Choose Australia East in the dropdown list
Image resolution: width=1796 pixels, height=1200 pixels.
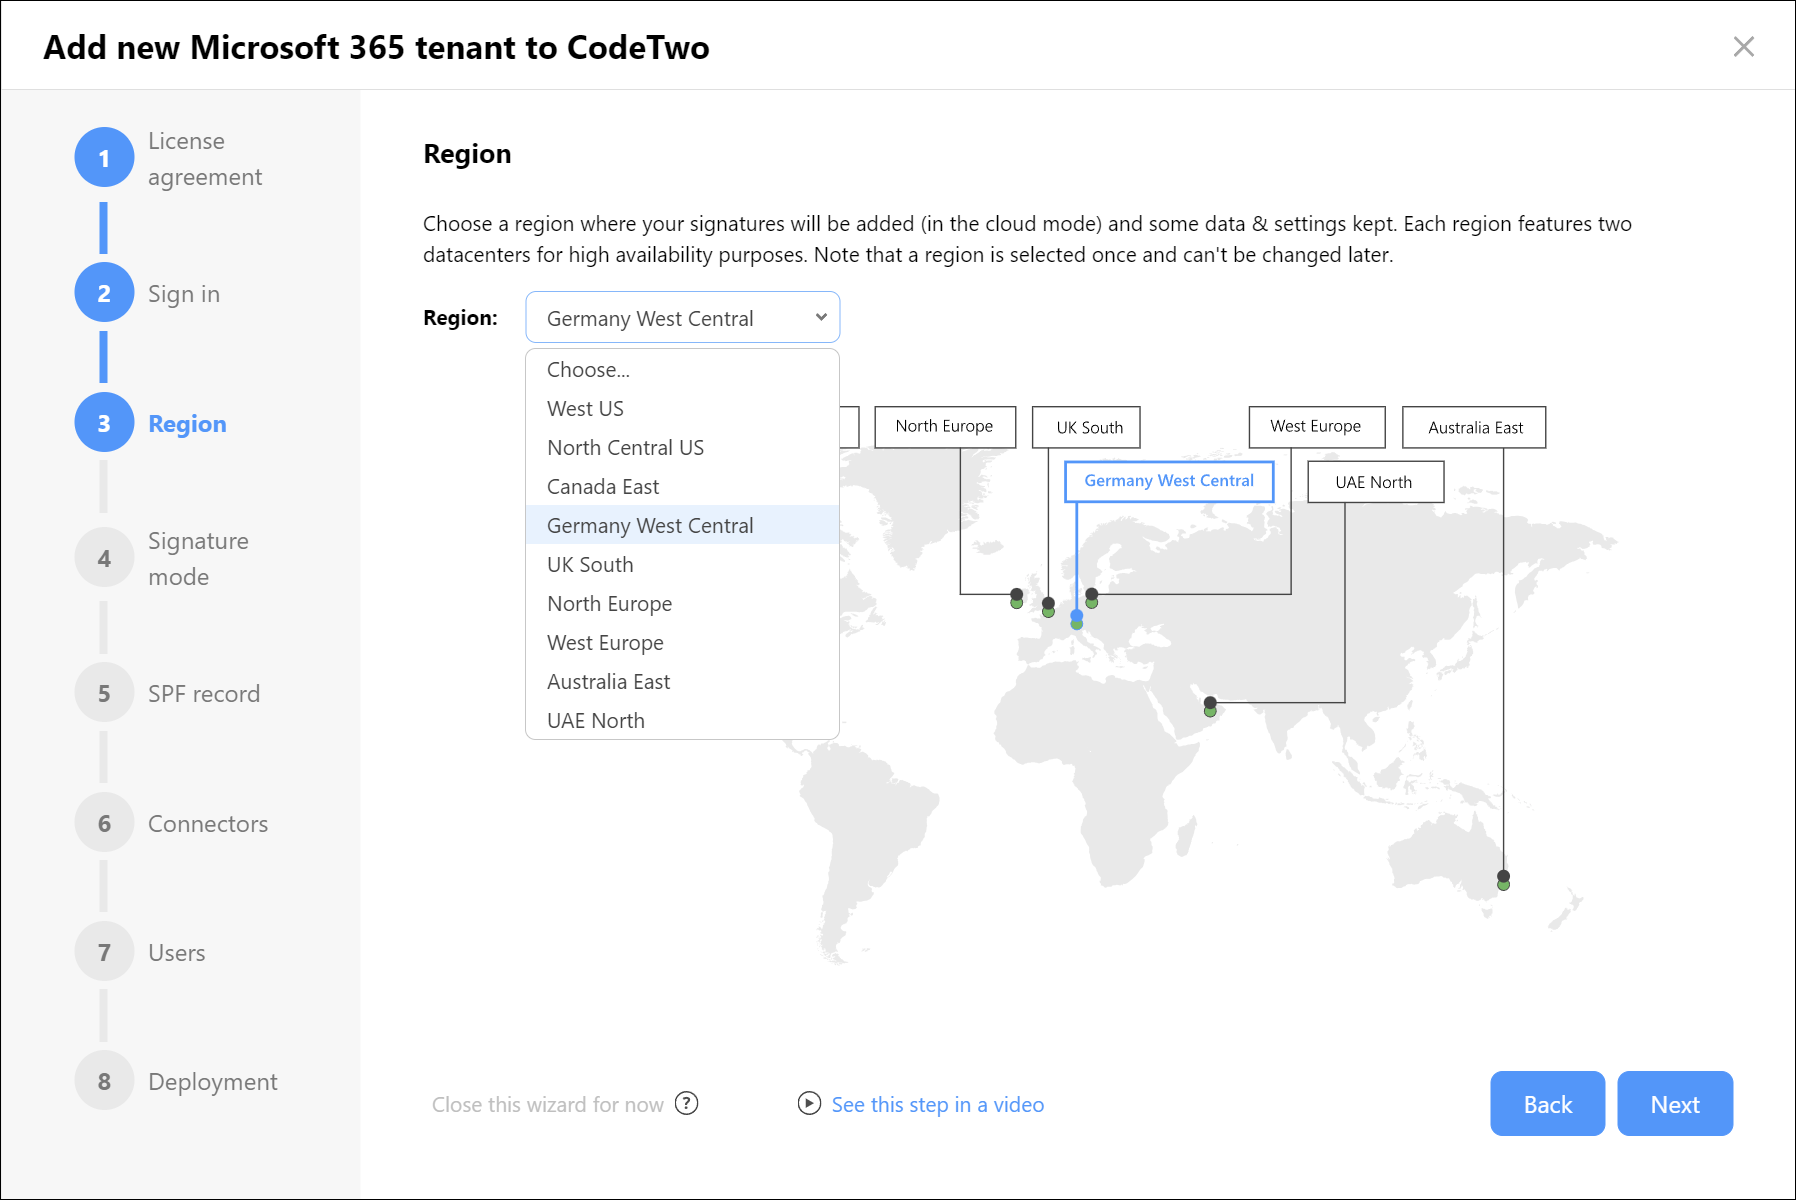(x=682, y=681)
